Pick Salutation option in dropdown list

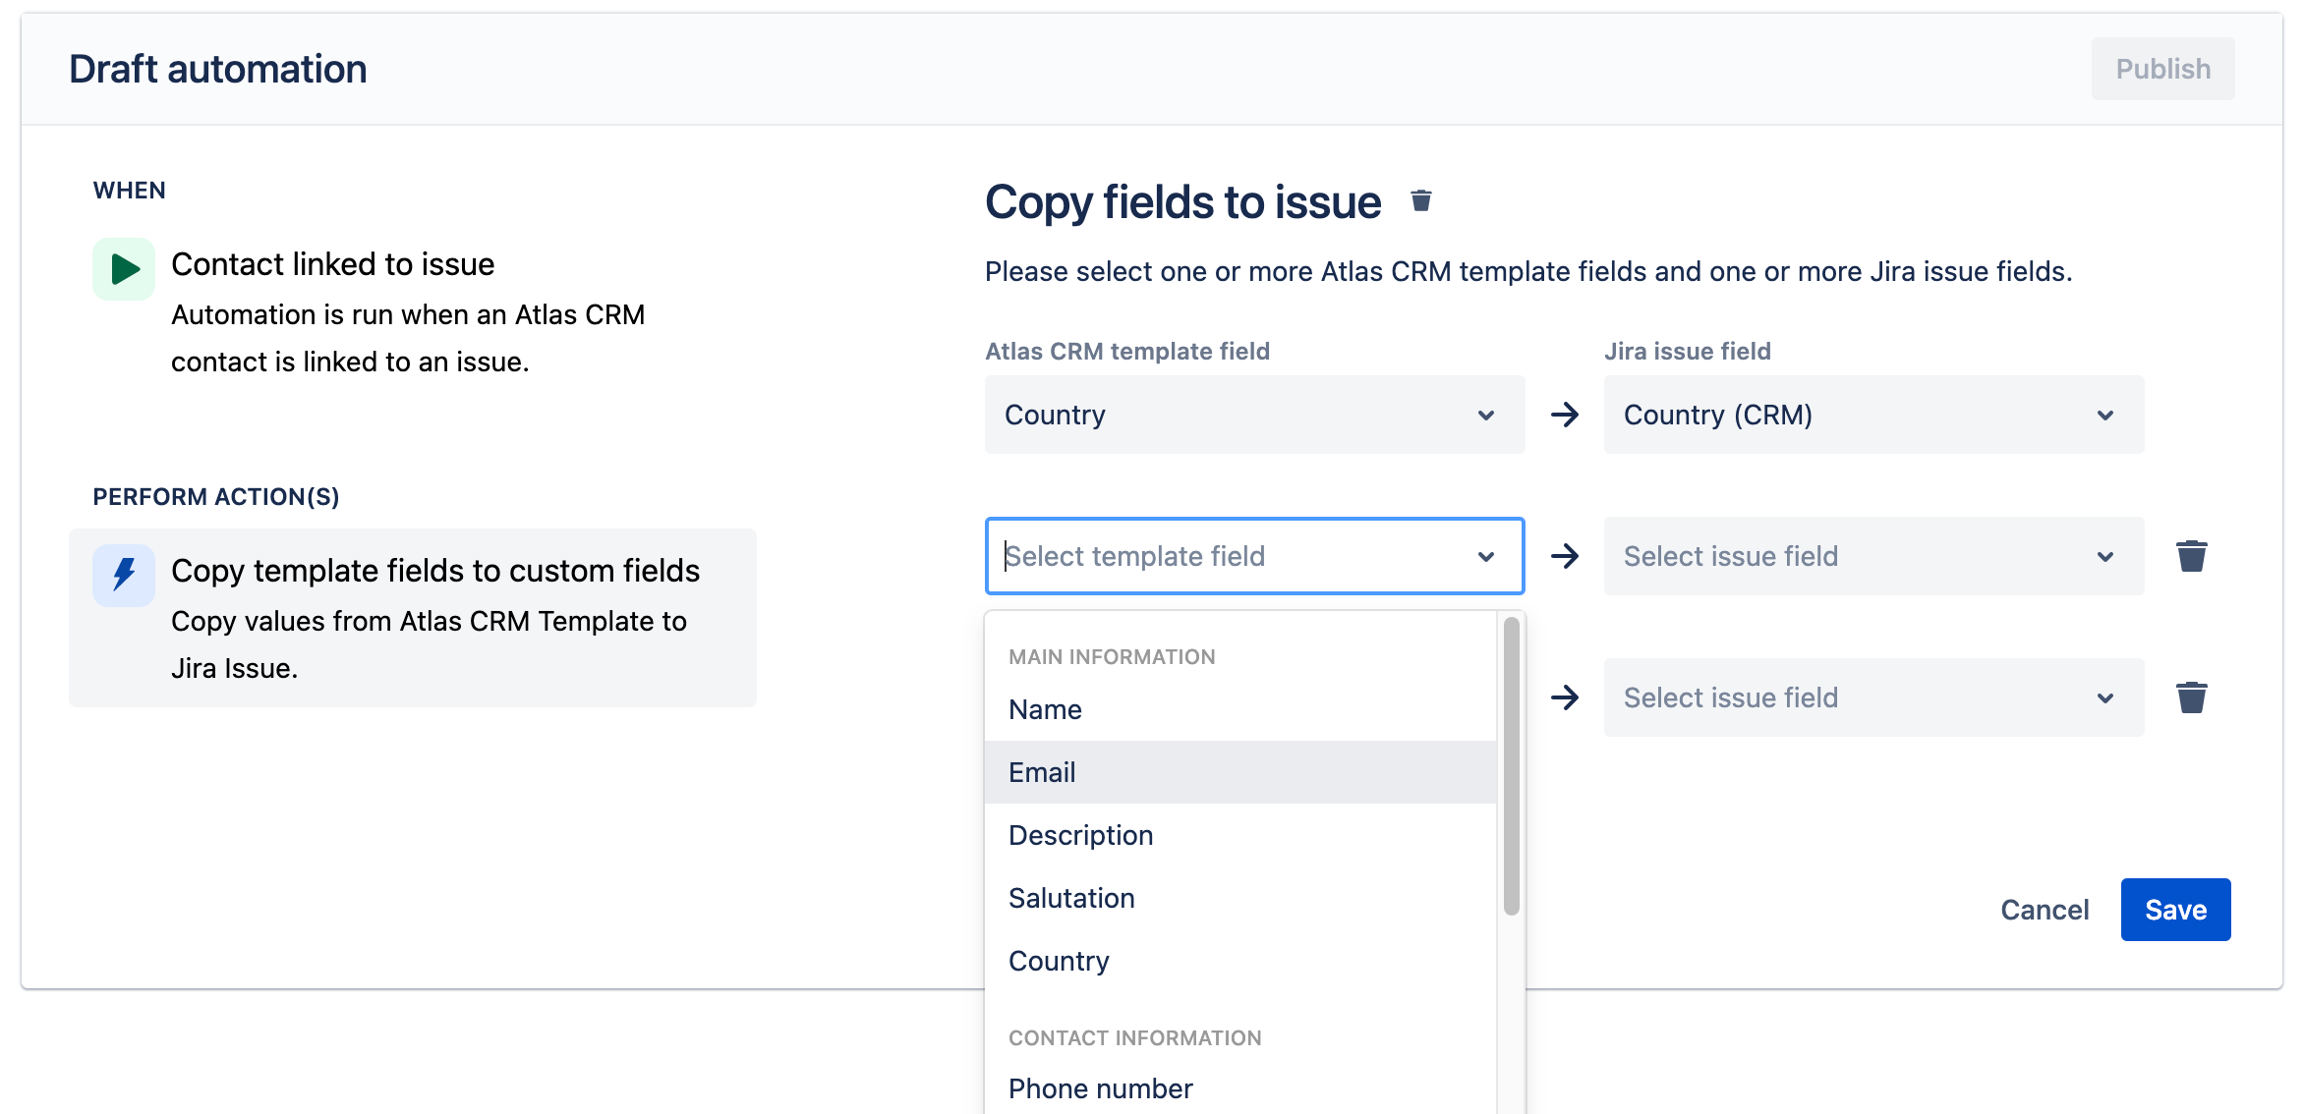pos(1071,898)
